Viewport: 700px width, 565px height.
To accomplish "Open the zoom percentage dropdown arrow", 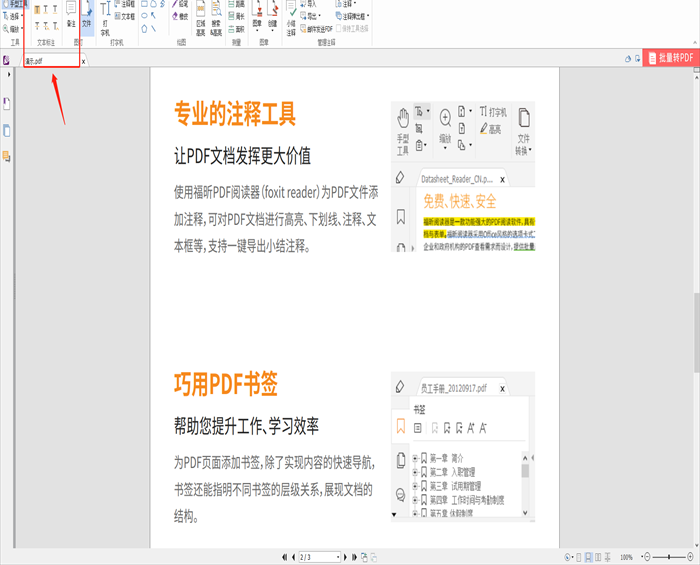I will pos(642,557).
